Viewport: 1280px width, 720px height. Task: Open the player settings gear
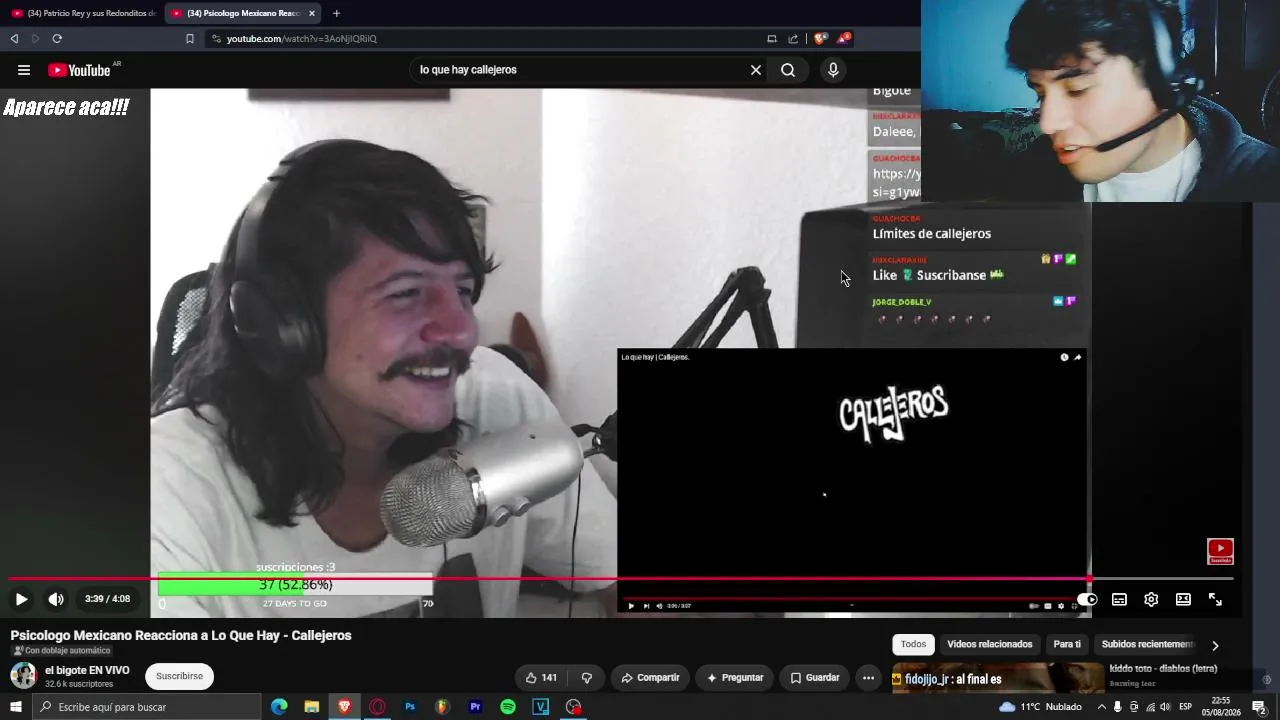[x=1151, y=599]
